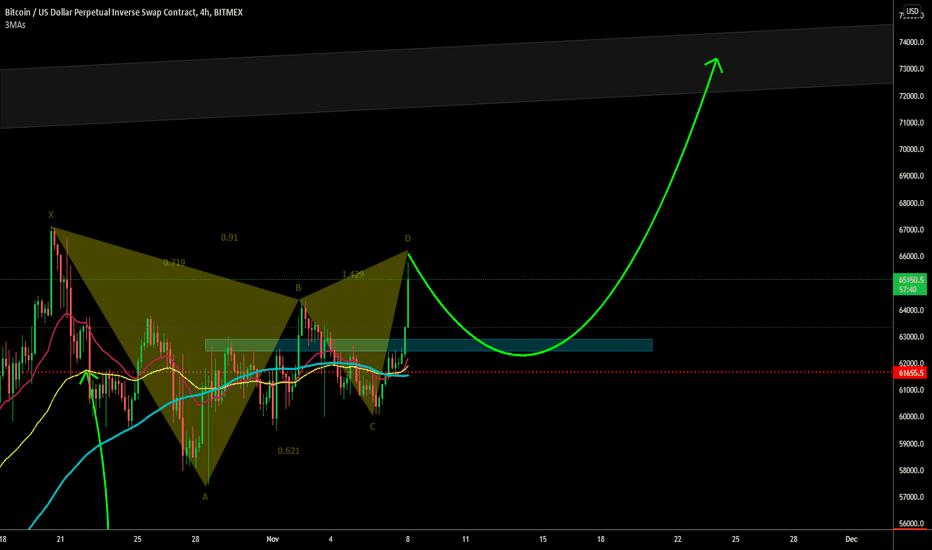Click the 60000.0 price axis label
The image size is (932, 550).
tap(911, 416)
